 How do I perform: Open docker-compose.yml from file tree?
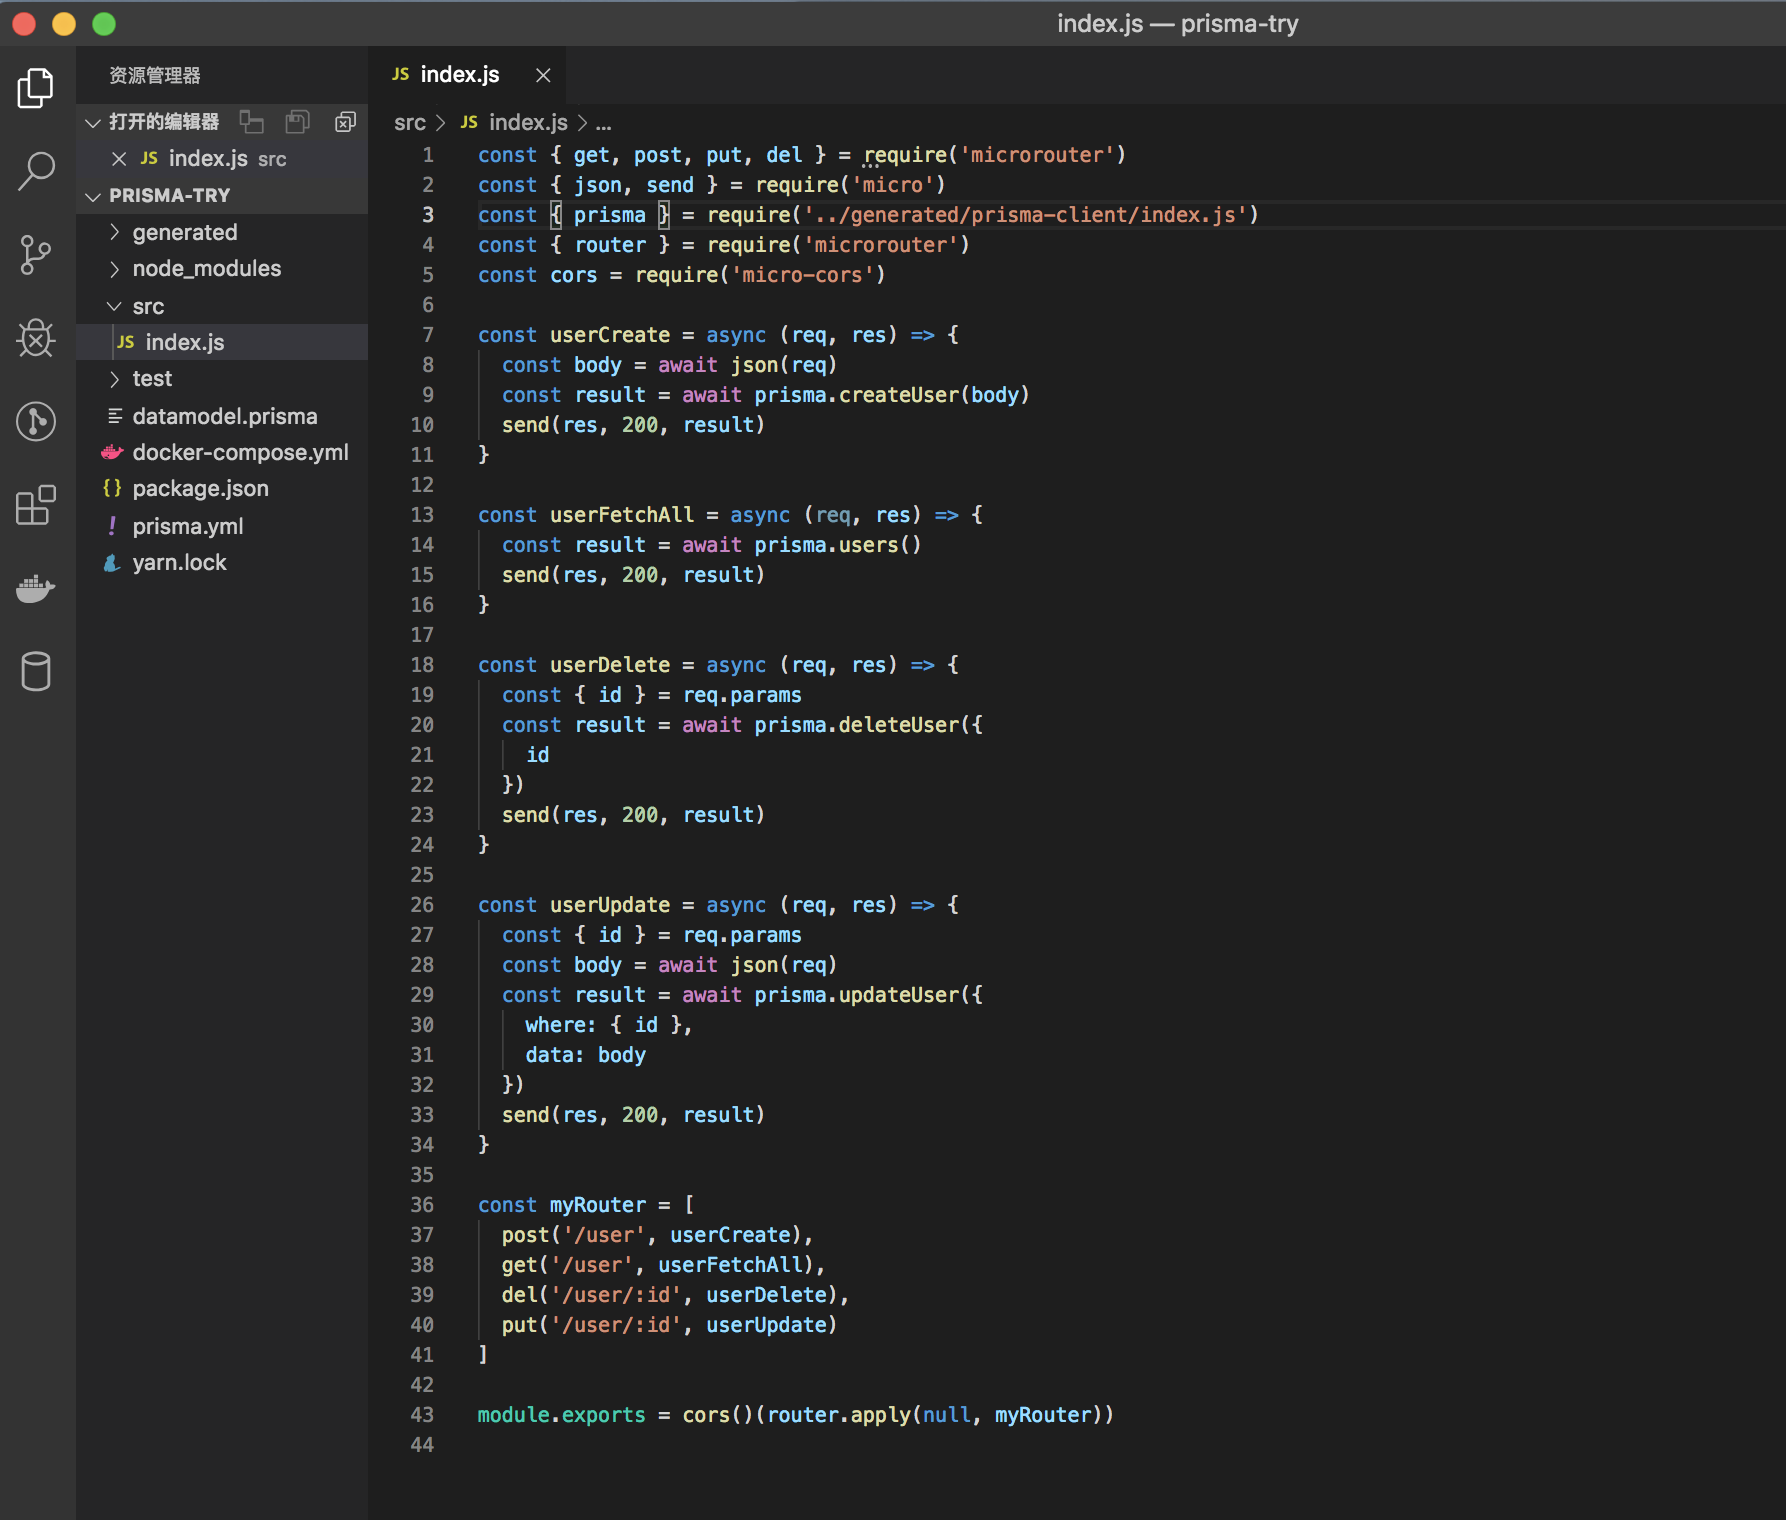240,452
